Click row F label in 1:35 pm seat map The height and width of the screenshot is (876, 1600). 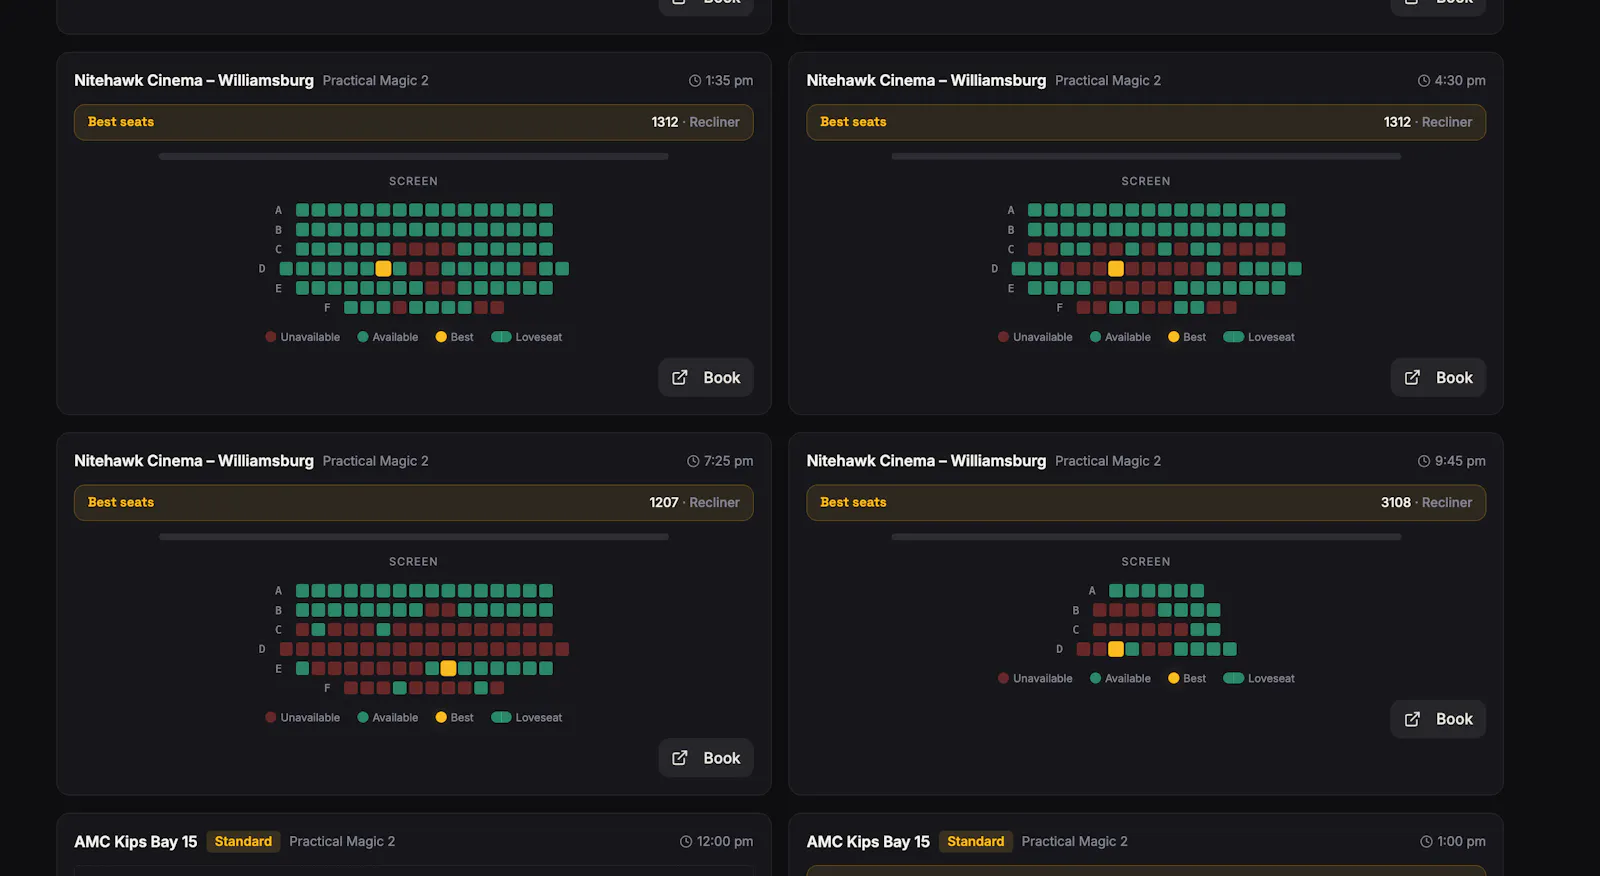pos(327,308)
